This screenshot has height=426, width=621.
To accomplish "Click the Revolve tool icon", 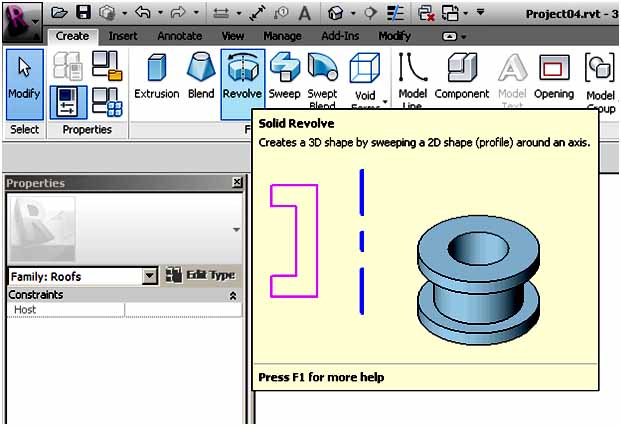I will [241, 75].
